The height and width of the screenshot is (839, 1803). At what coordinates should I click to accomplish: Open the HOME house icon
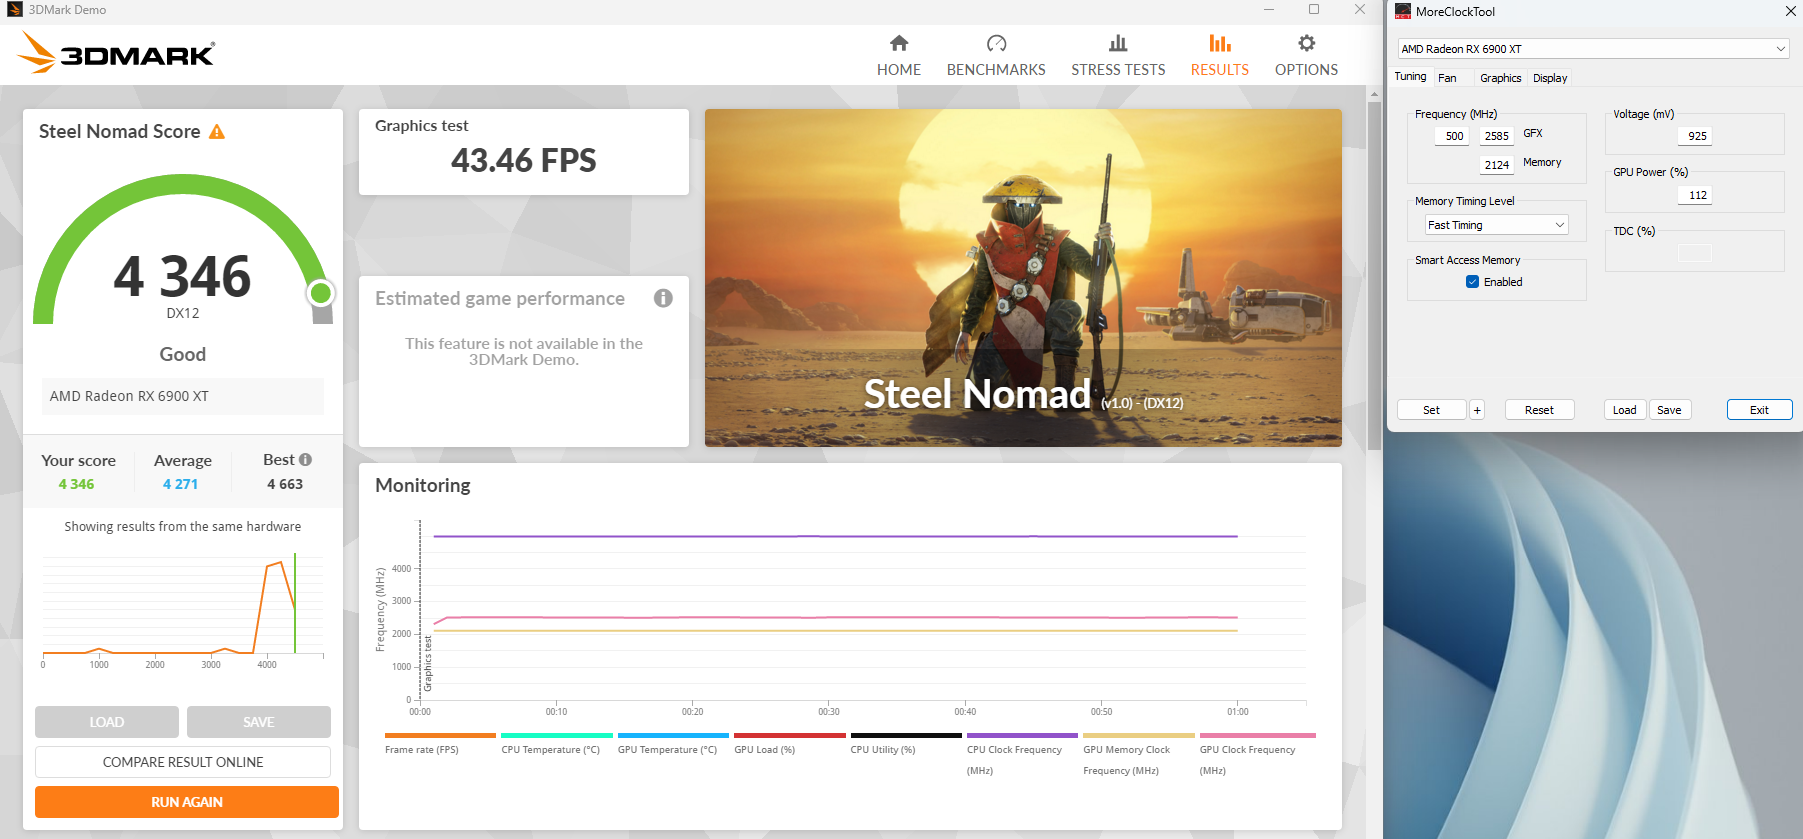pyautogui.click(x=899, y=43)
